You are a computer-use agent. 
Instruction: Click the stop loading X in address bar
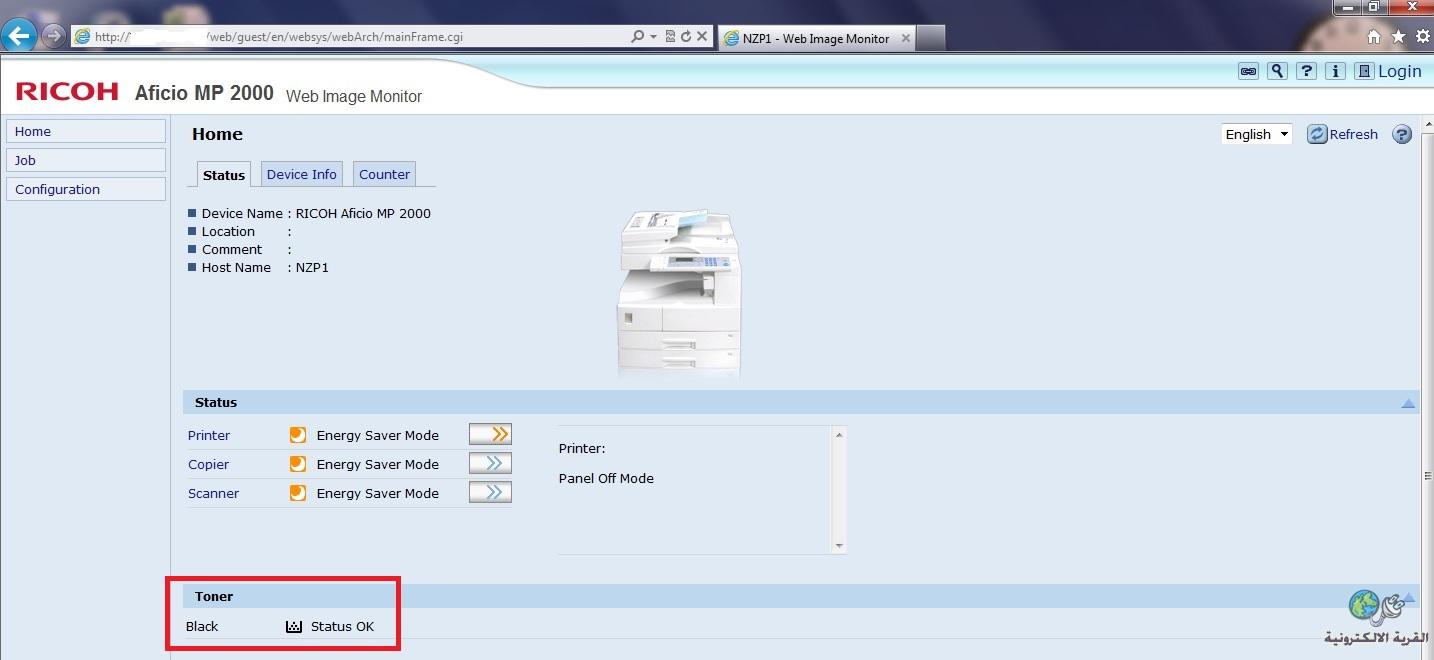[x=702, y=37]
